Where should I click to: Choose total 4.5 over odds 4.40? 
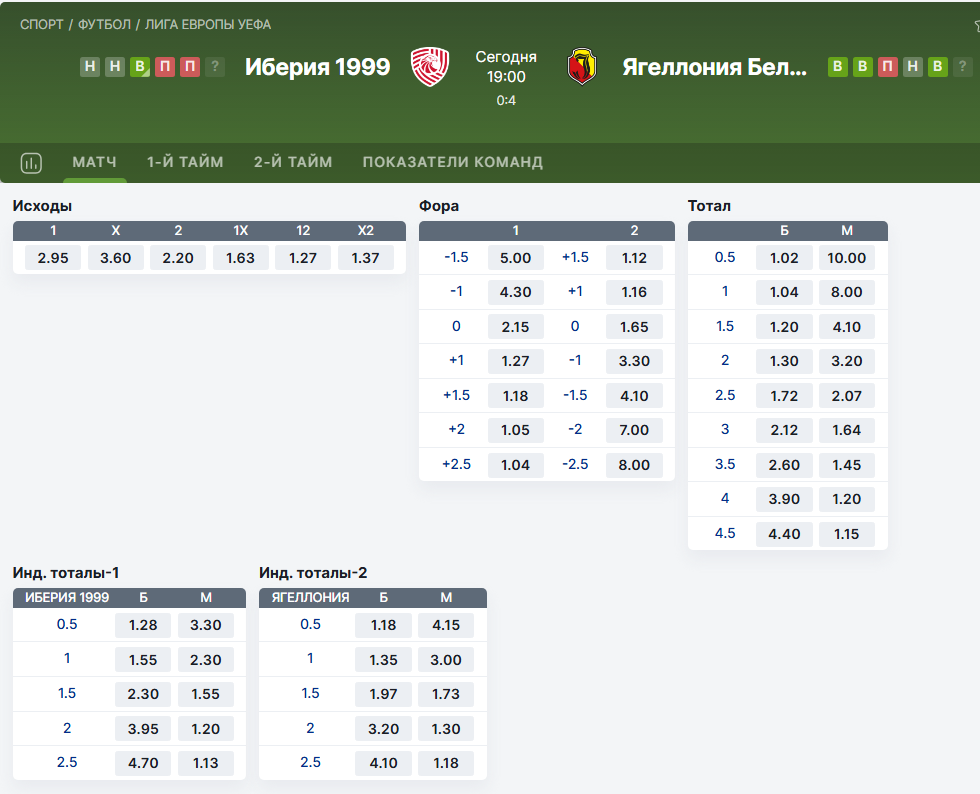coord(784,534)
